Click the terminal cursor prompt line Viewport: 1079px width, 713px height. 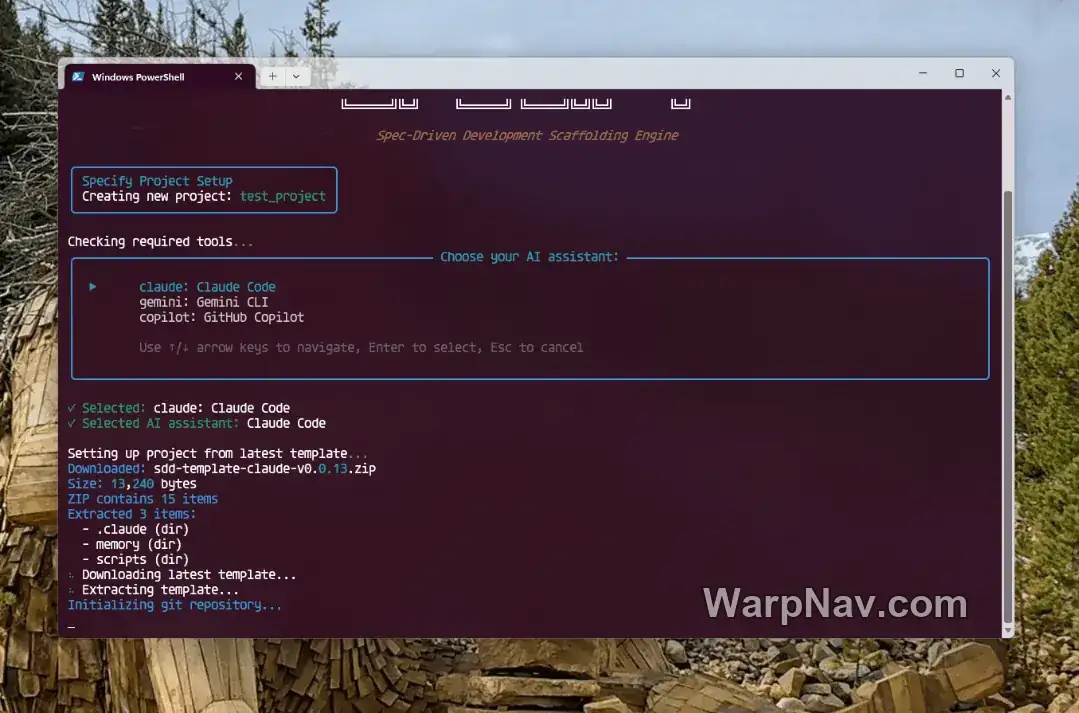[x=72, y=626]
